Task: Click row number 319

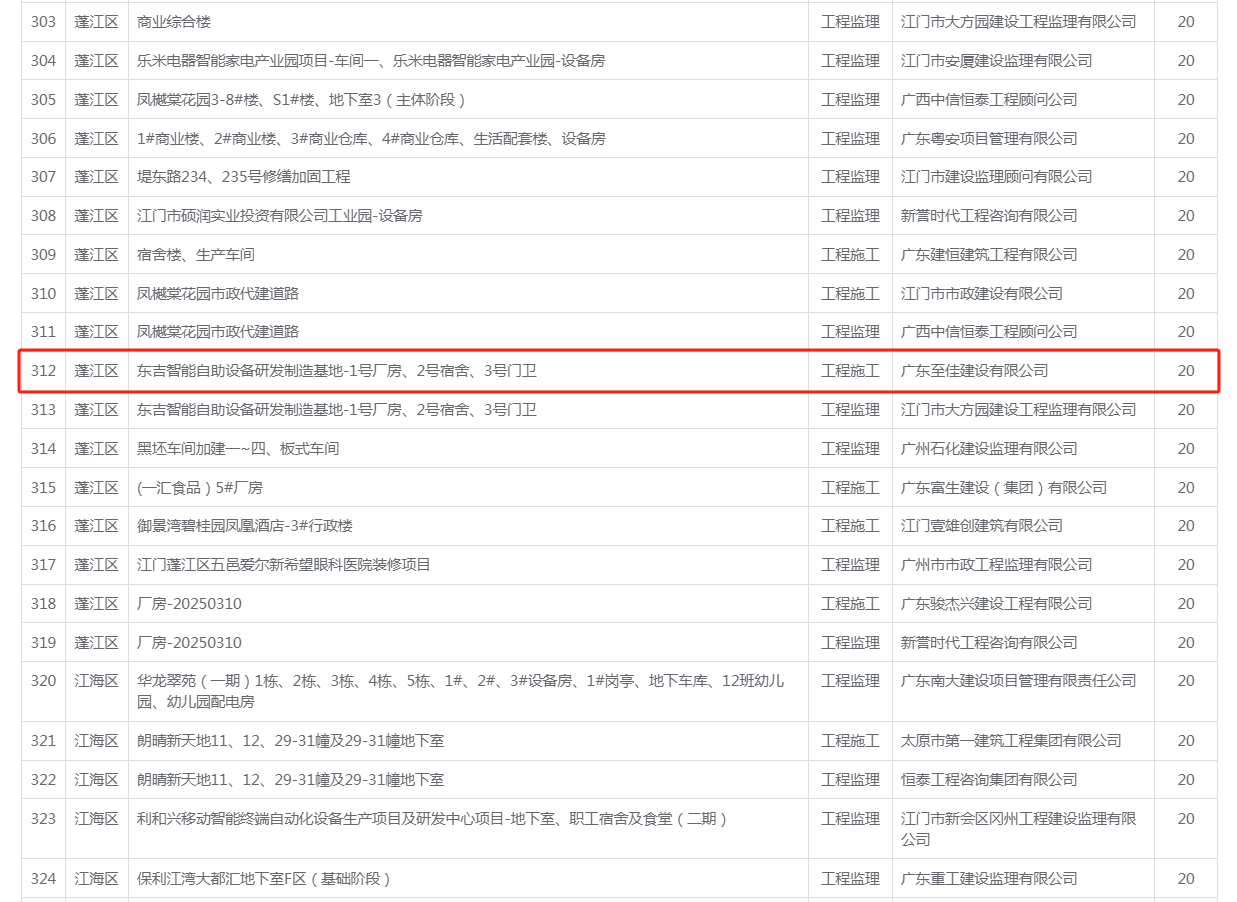Action: coord(43,643)
